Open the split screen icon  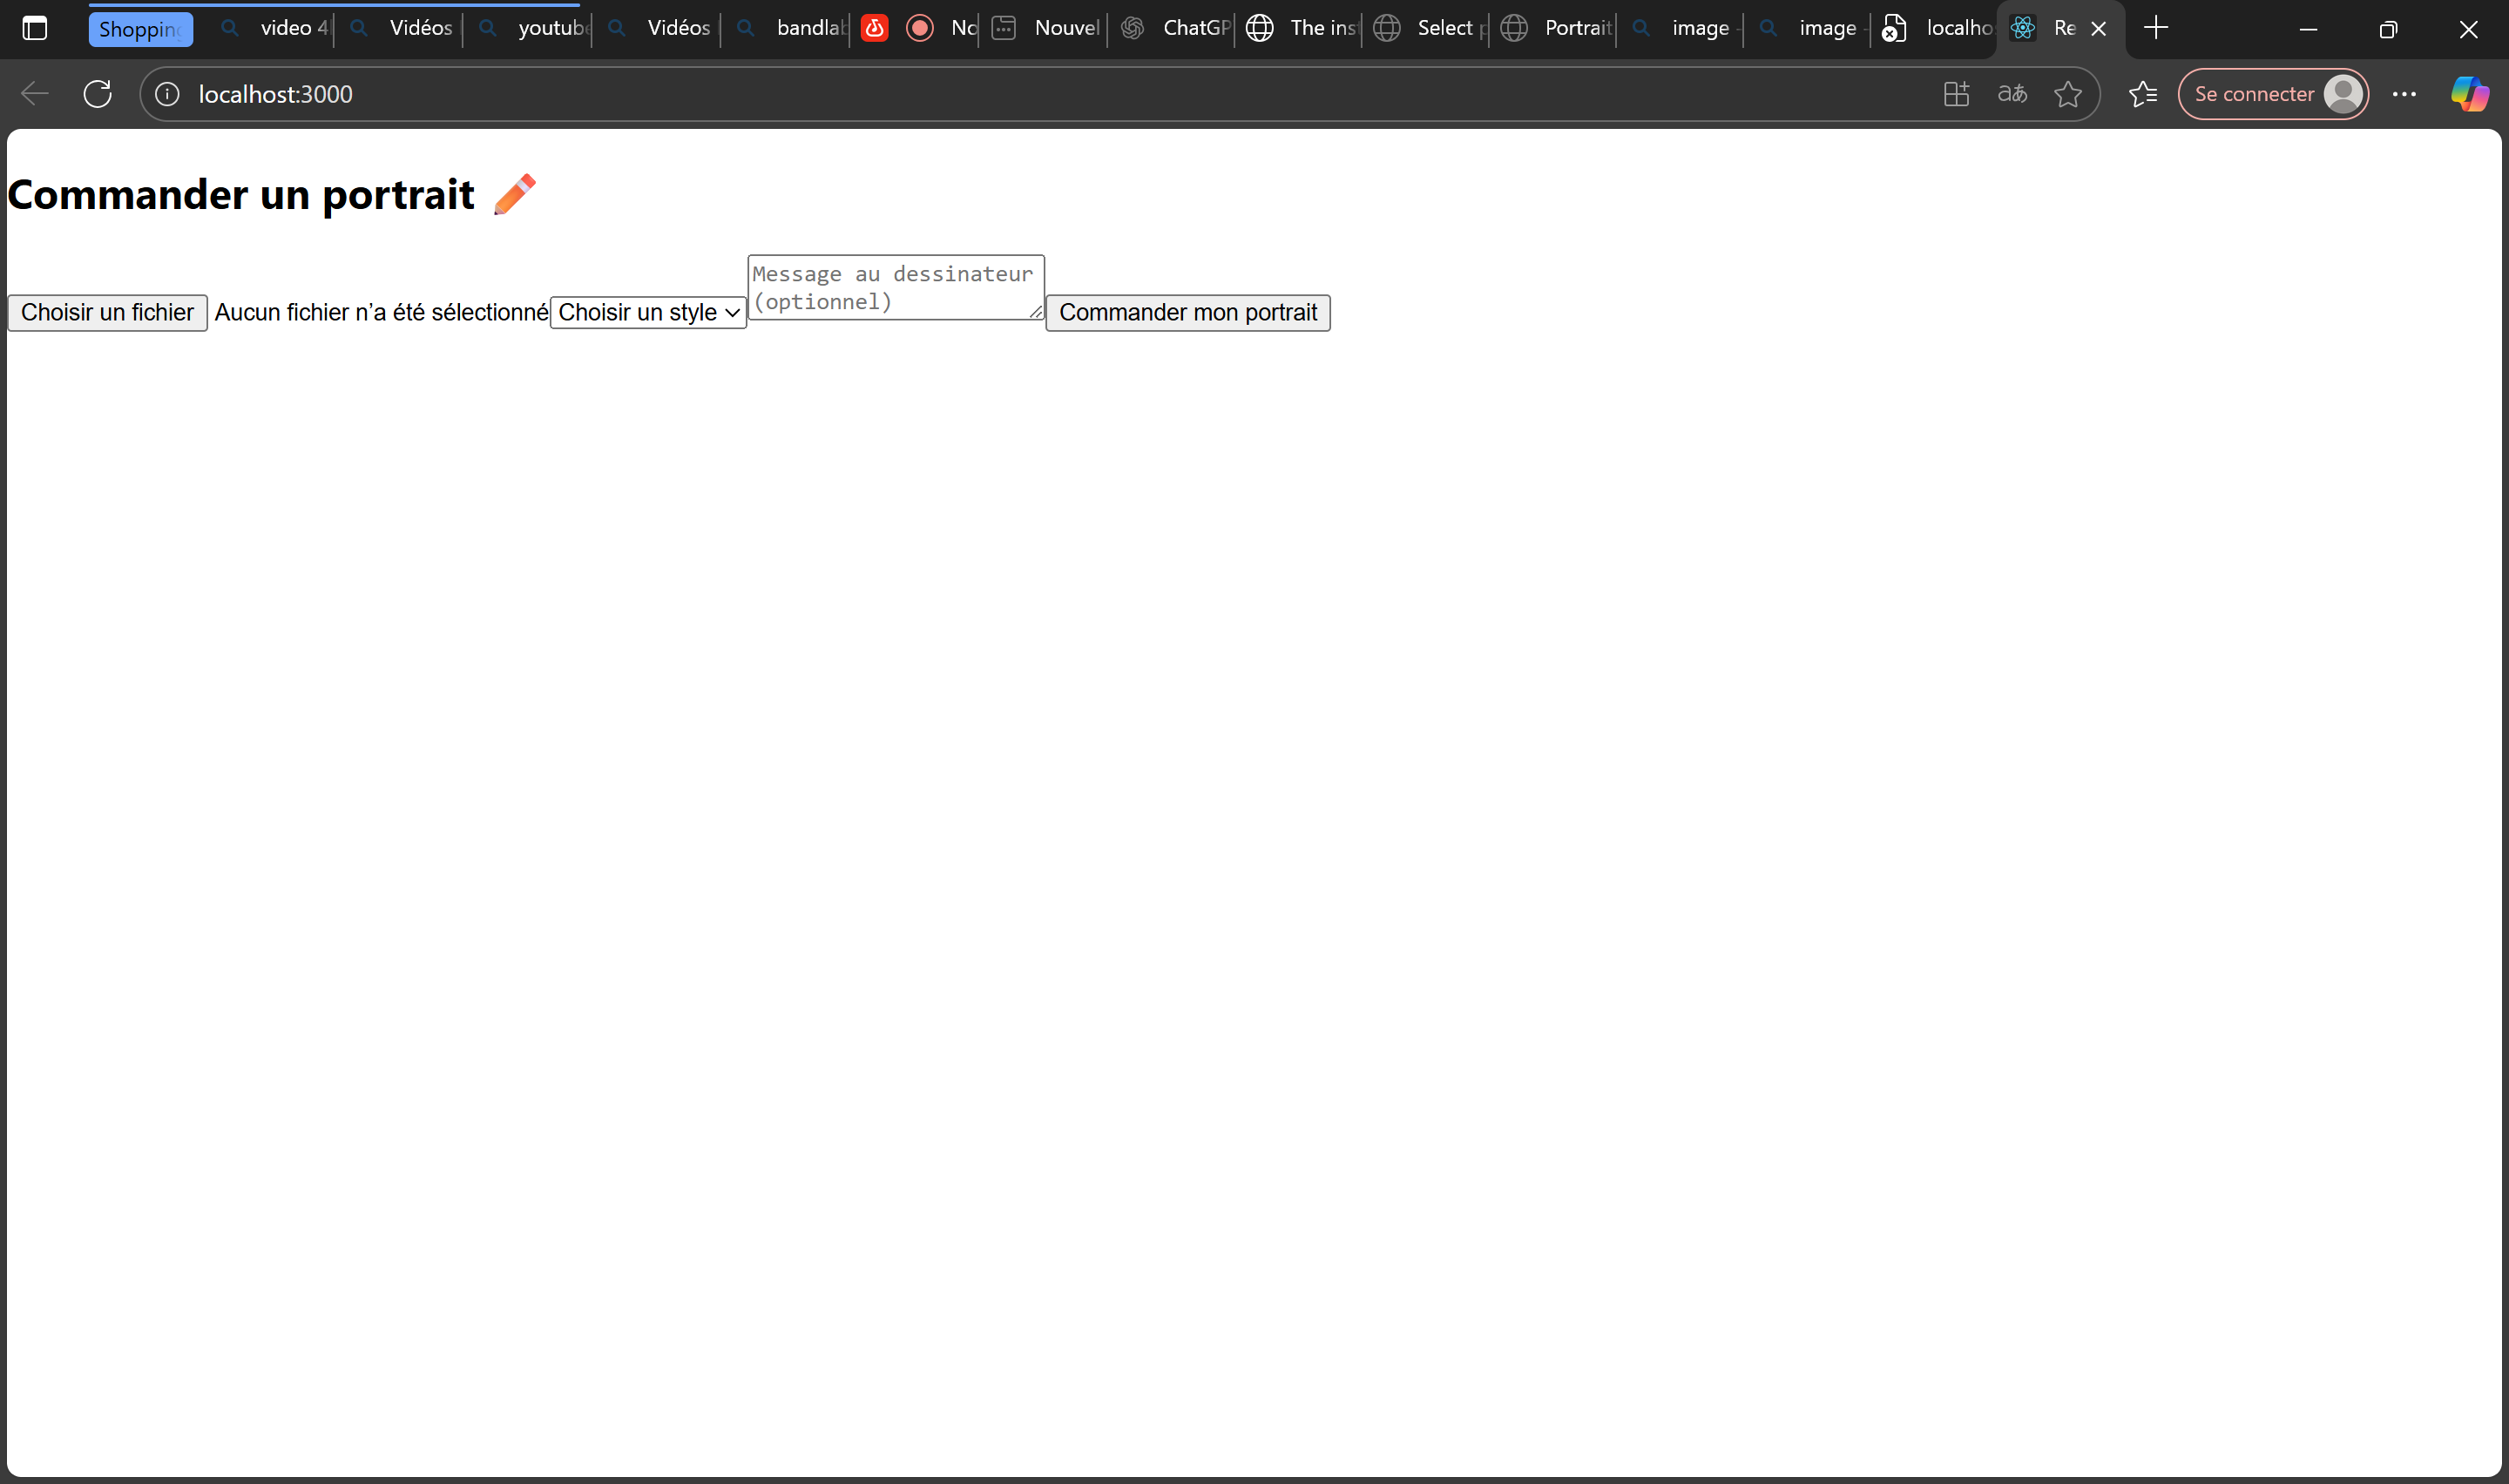(x=1956, y=94)
